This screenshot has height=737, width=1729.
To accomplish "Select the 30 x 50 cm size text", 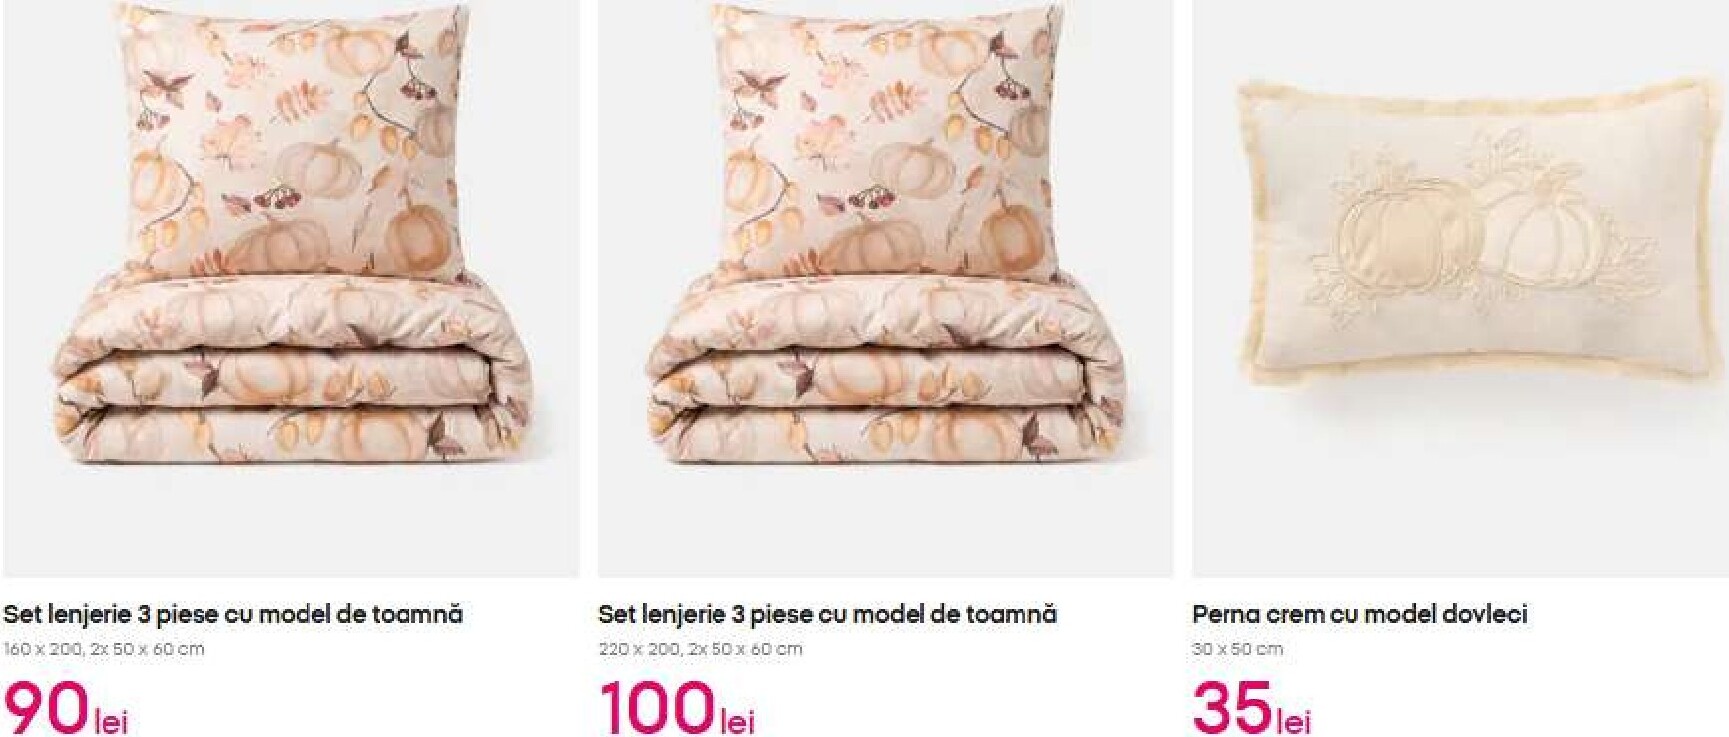I will click(x=1237, y=649).
